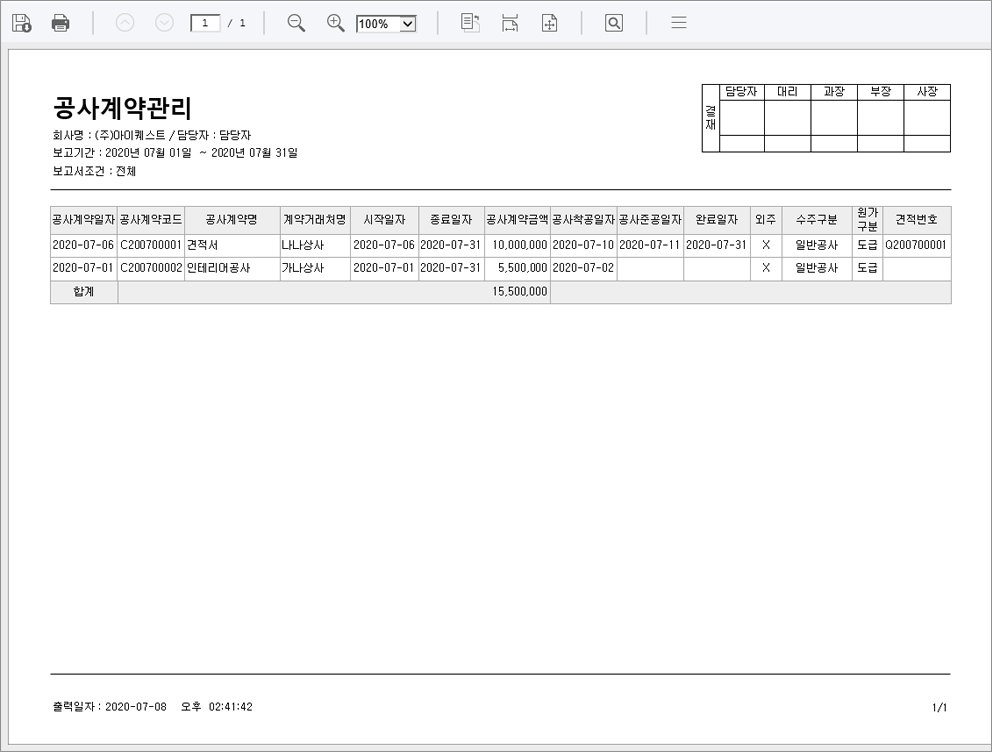Click the 10,000,000 amount cell

click(519, 245)
